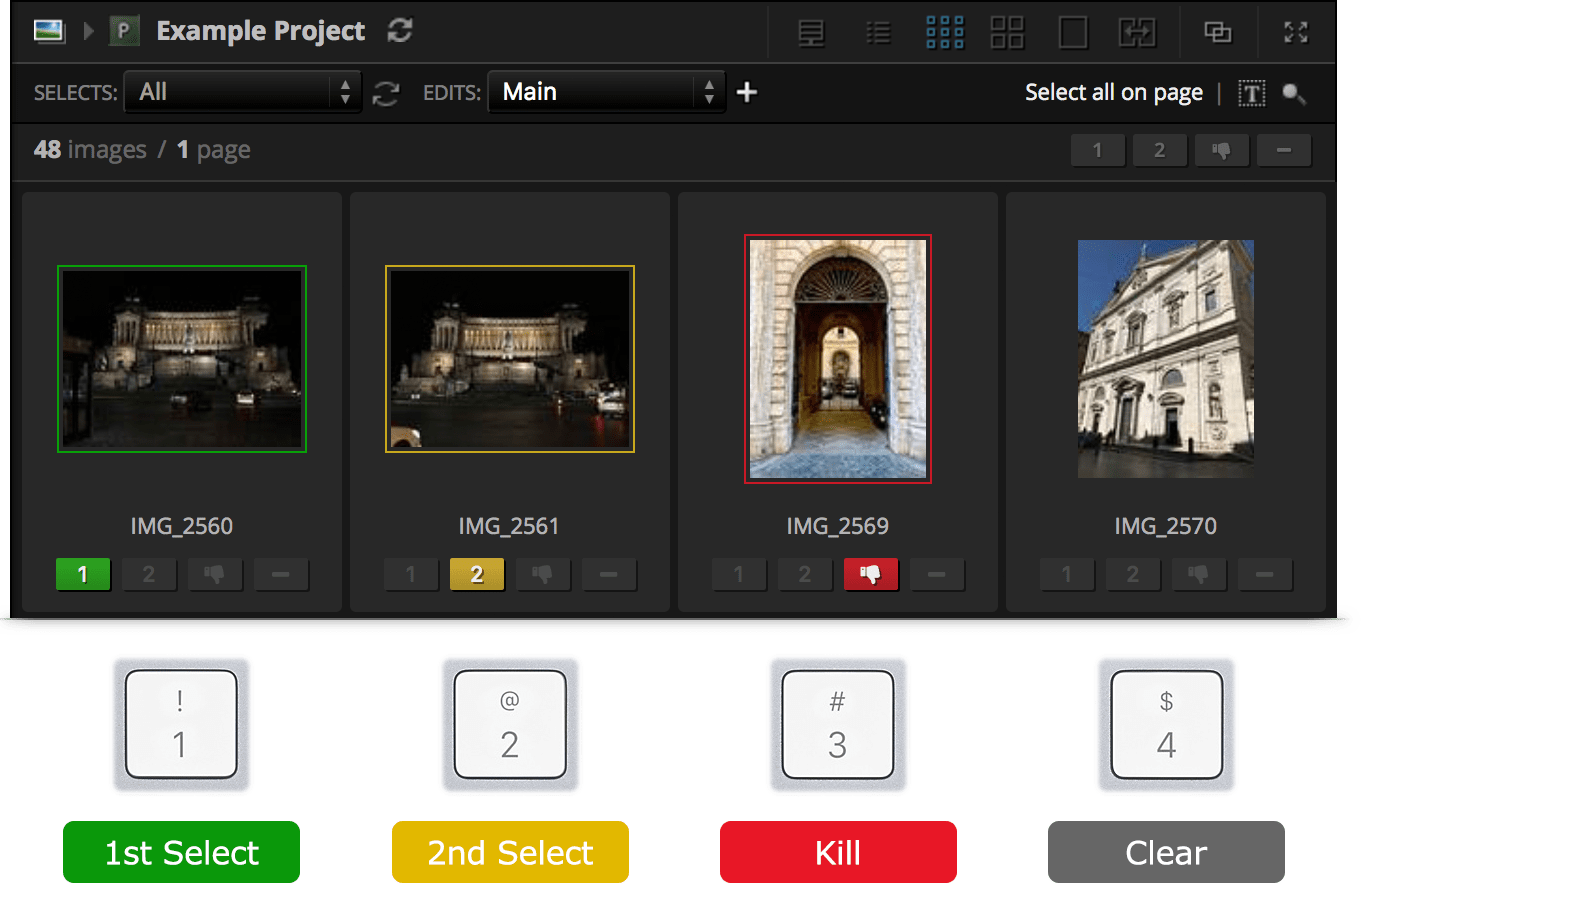
Task: Kill IMG_2561 with thumbs-down
Action: tap(543, 575)
